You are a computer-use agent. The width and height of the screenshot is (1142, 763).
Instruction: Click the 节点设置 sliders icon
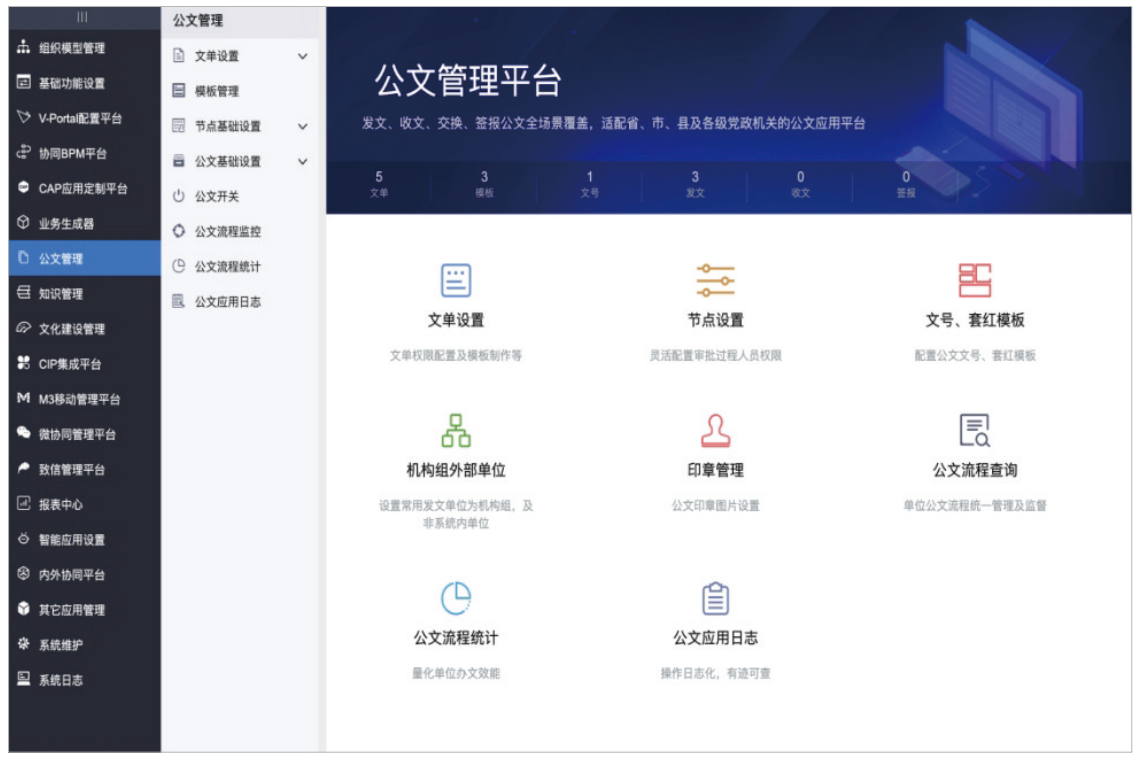tap(715, 280)
